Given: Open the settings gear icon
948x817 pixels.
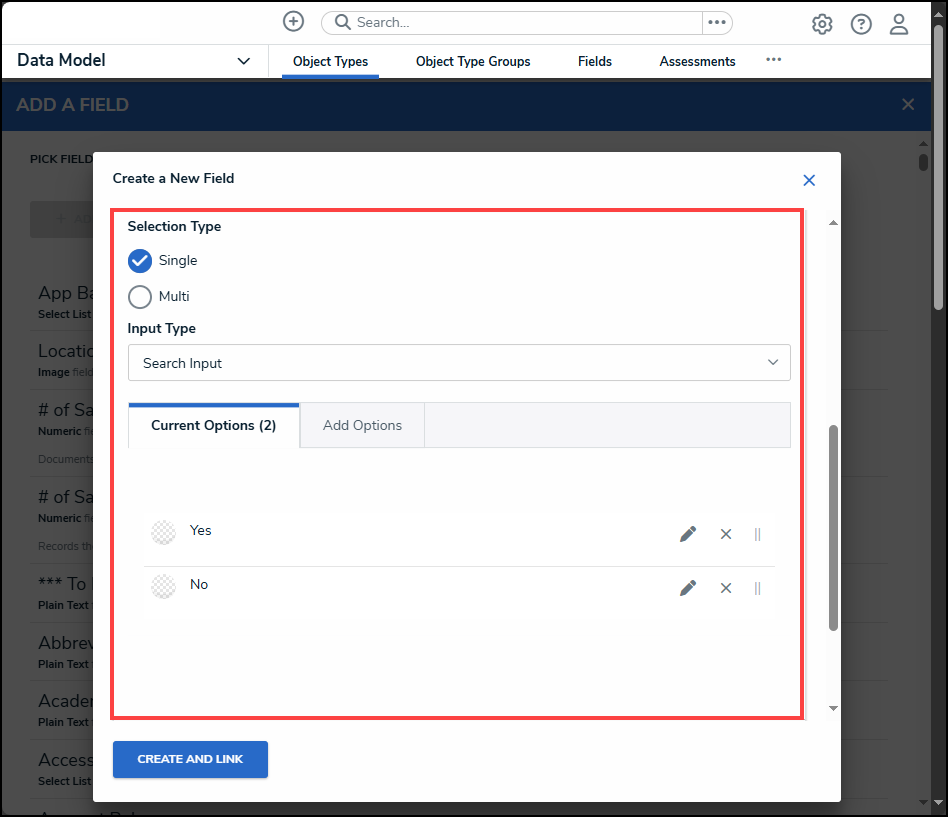Looking at the screenshot, I should pyautogui.click(x=822, y=24).
